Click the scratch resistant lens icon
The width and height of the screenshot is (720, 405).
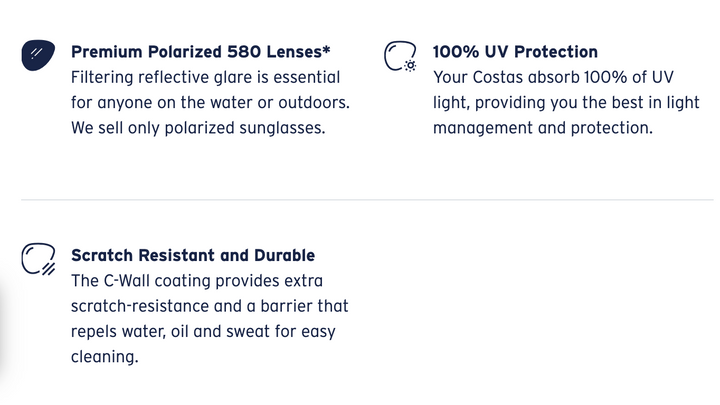pyautogui.click(x=39, y=259)
